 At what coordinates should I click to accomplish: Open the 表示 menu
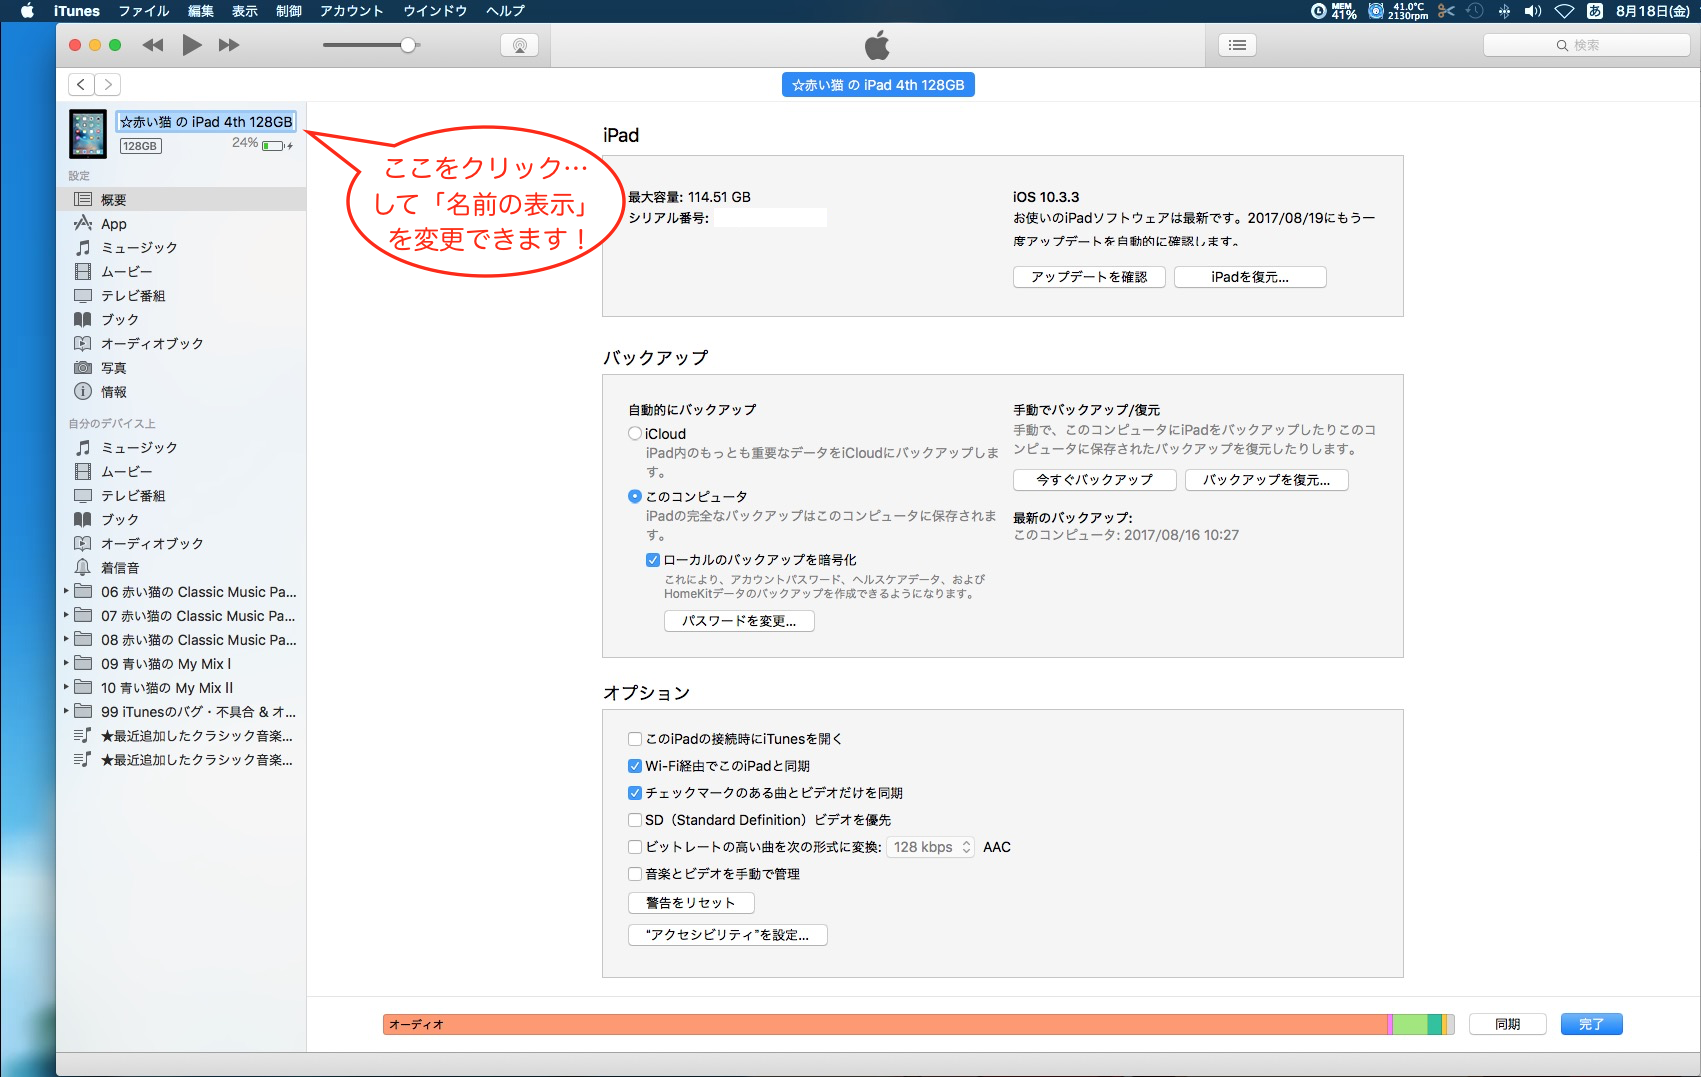(x=245, y=11)
